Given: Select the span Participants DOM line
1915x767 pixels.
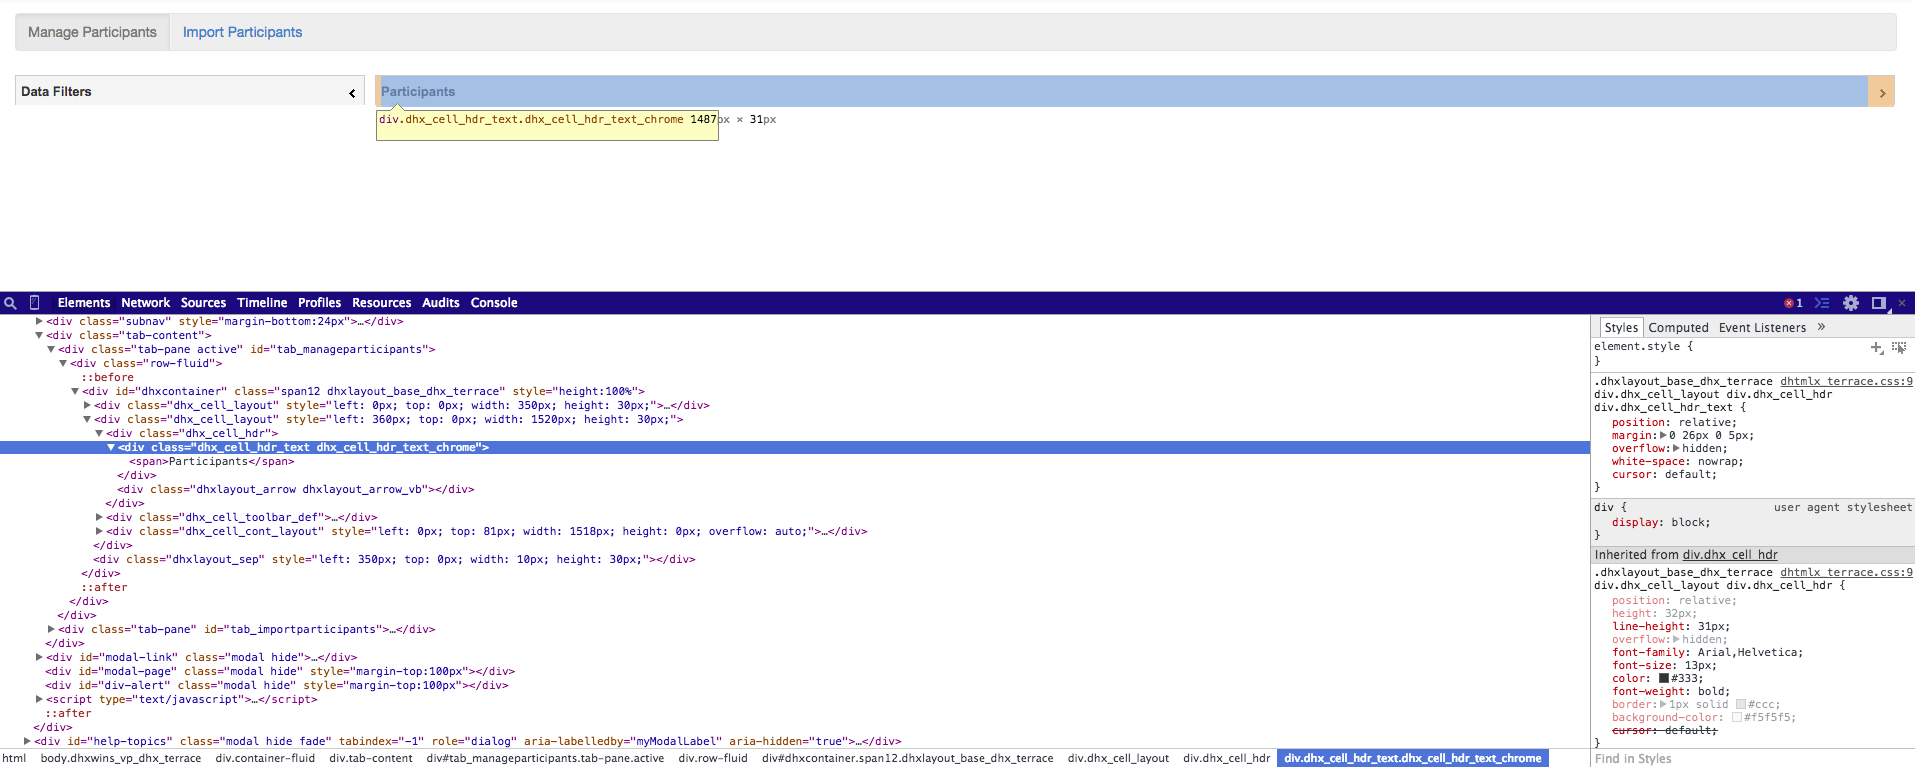Looking at the screenshot, I should click(x=212, y=461).
